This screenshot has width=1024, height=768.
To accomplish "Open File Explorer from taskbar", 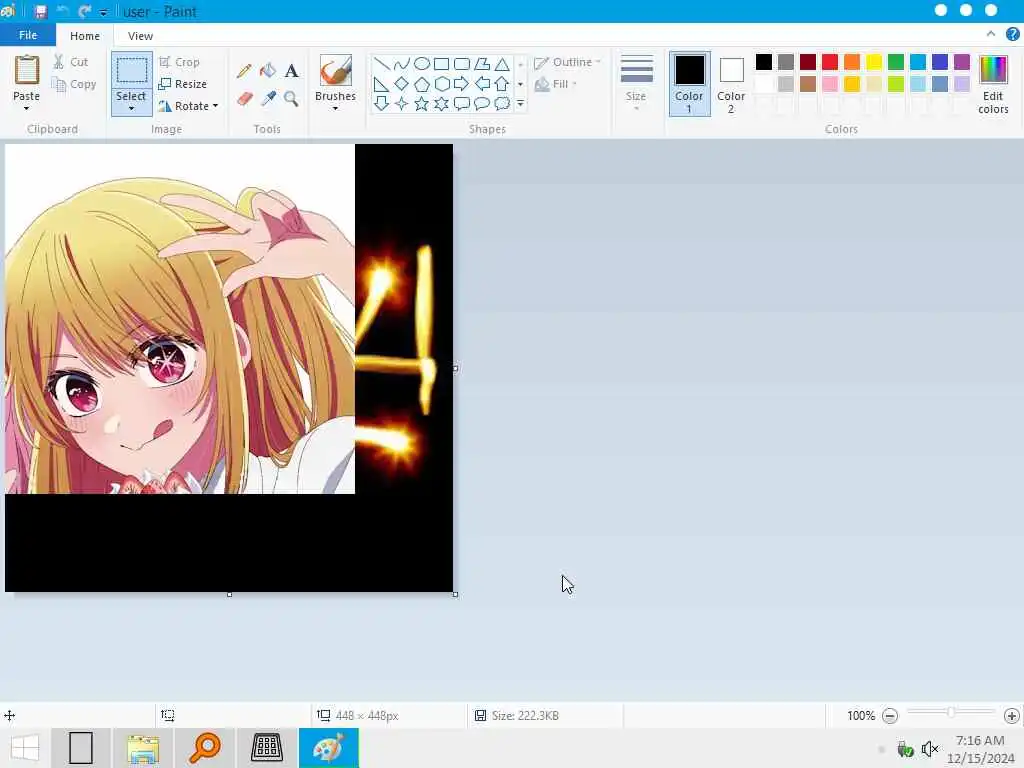I will (x=143, y=748).
